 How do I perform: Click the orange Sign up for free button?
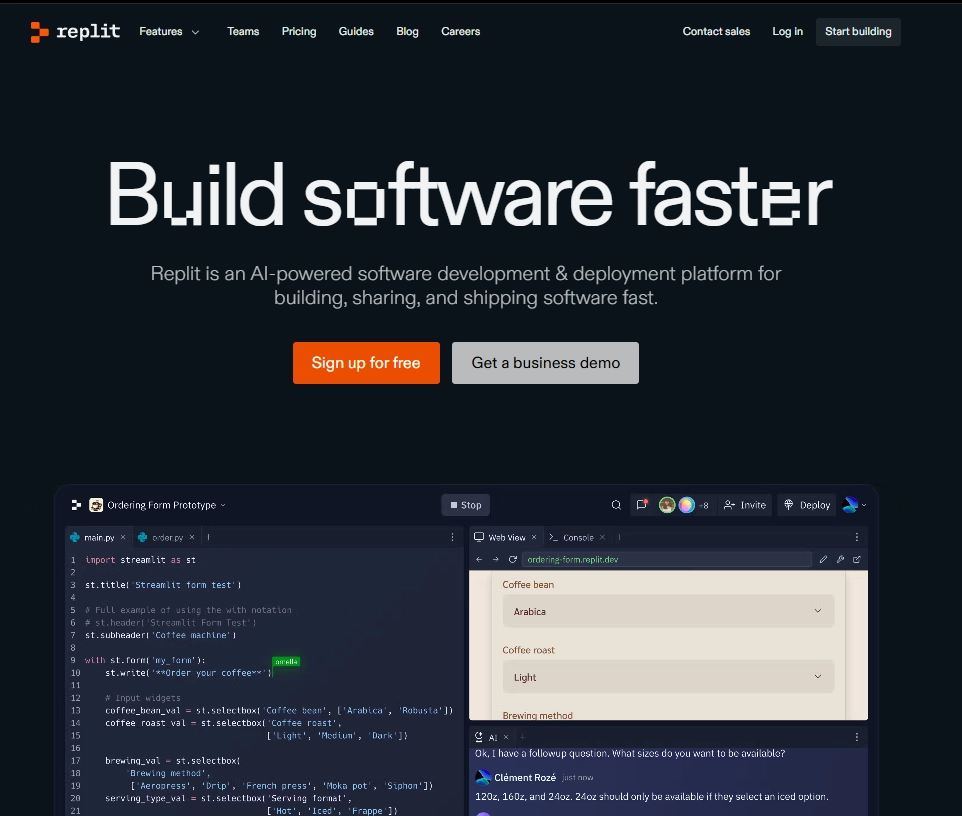click(x=366, y=363)
